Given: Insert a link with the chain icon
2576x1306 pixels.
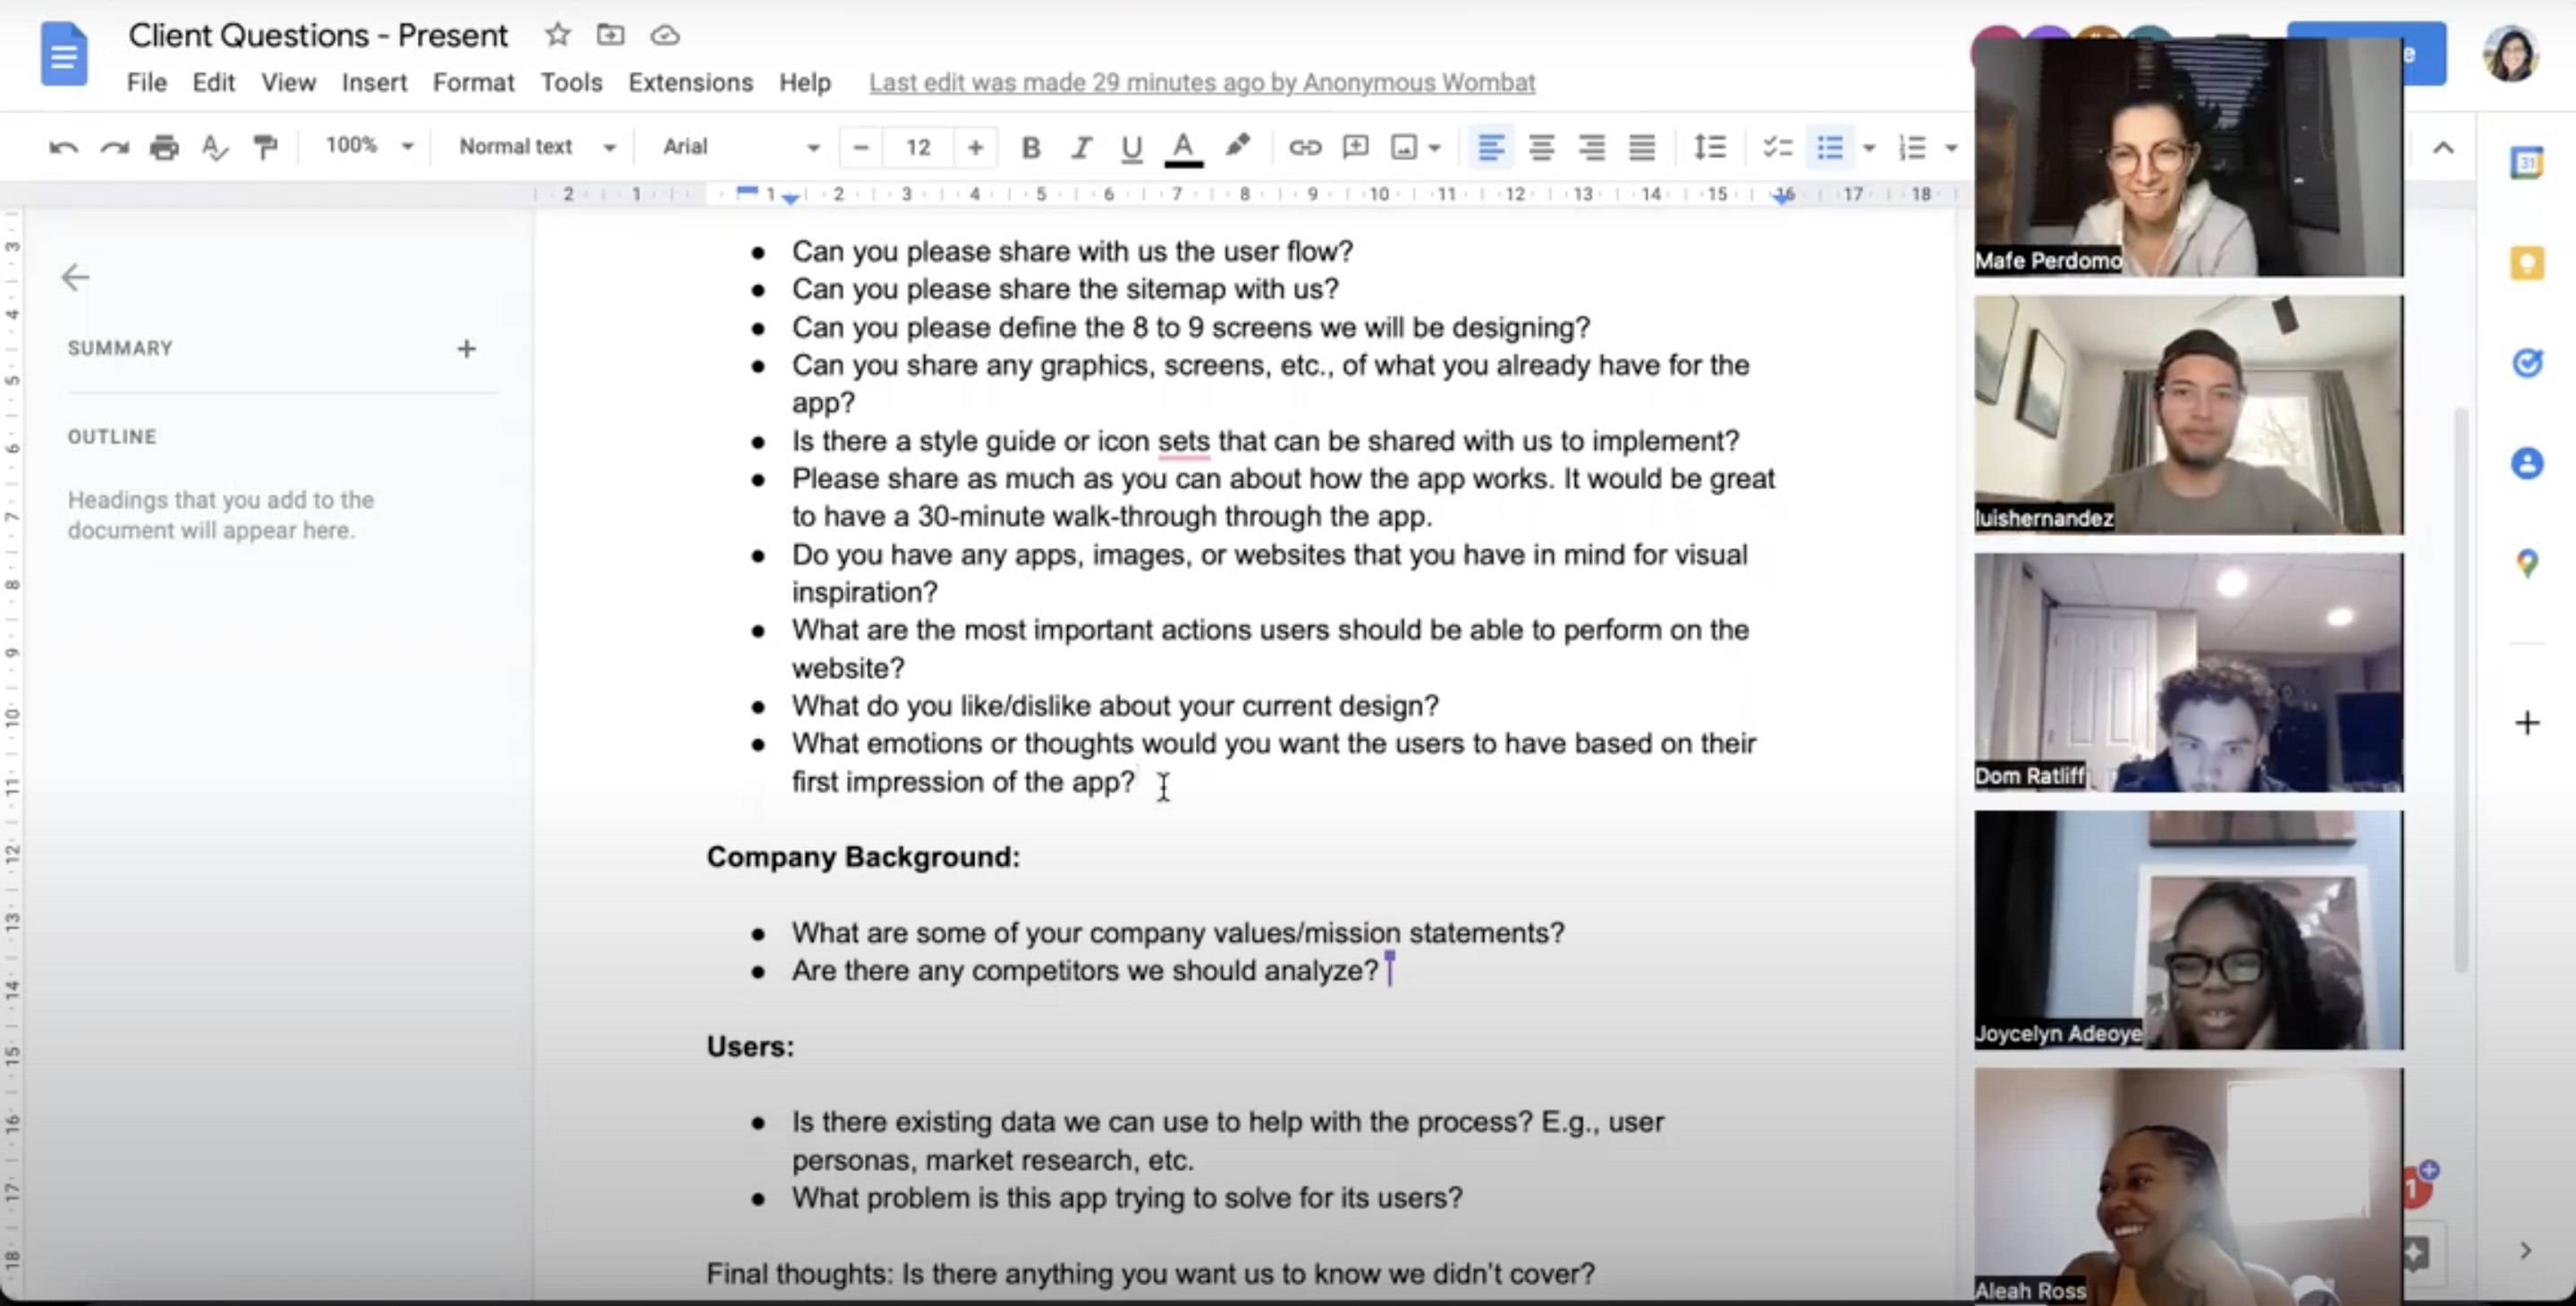Looking at the screenshot, I should coord(1304,148).
